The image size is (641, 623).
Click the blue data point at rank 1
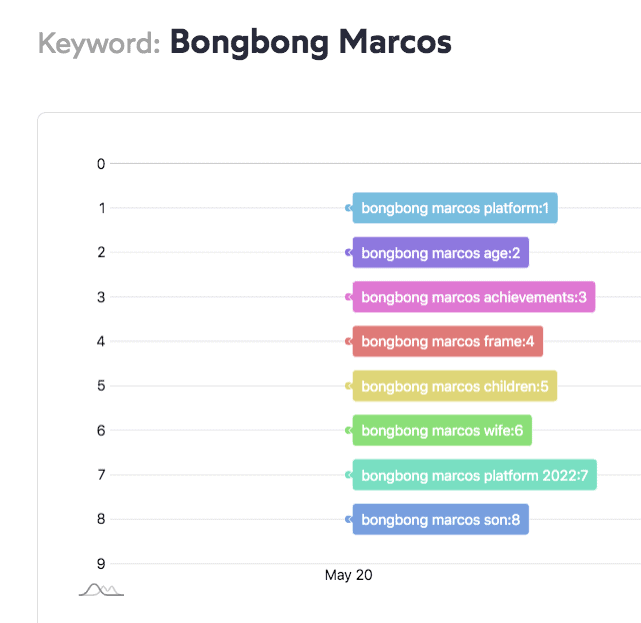tap(348, 208)
